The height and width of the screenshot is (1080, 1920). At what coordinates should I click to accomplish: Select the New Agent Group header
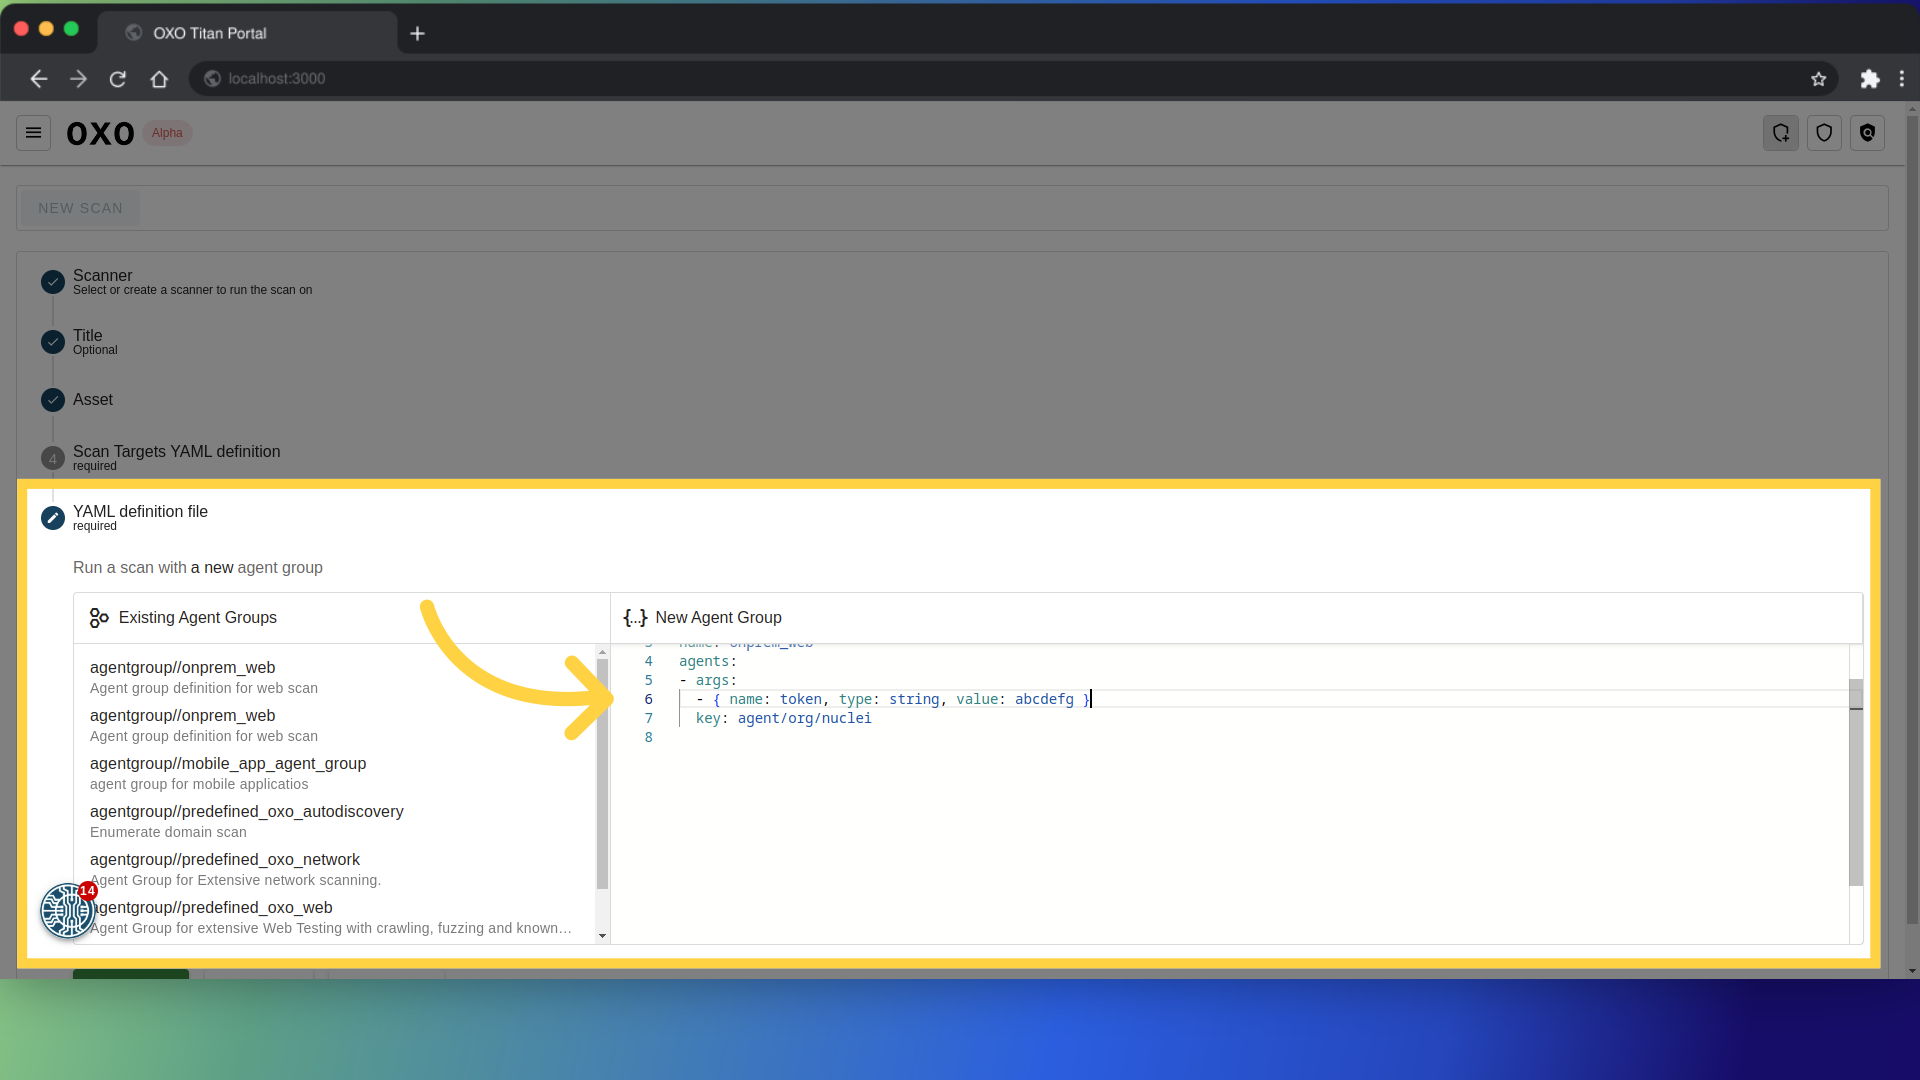pos(1236,618)
